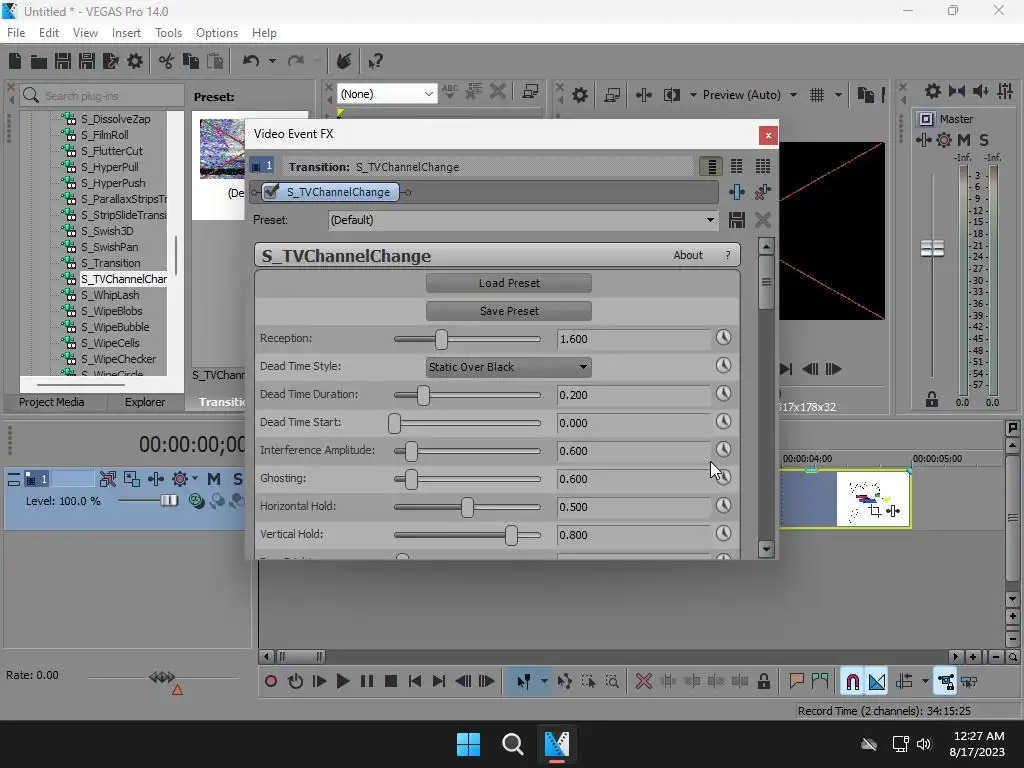Open Undo history dropdown arrow
The height and width of the screenshot is (768, 1024).
tap(272, 61)
